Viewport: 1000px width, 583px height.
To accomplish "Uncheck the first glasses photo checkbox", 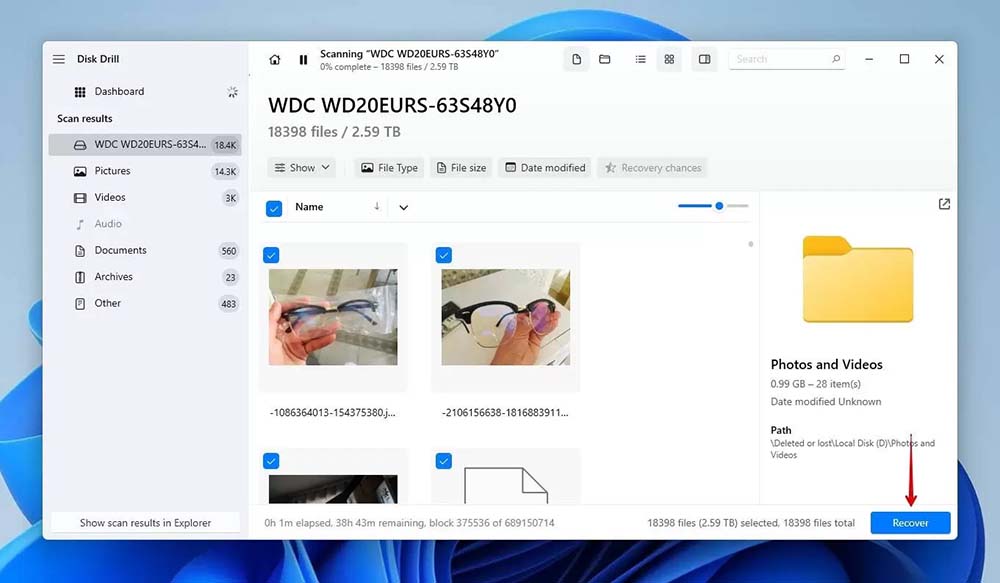I will point(271,256).
